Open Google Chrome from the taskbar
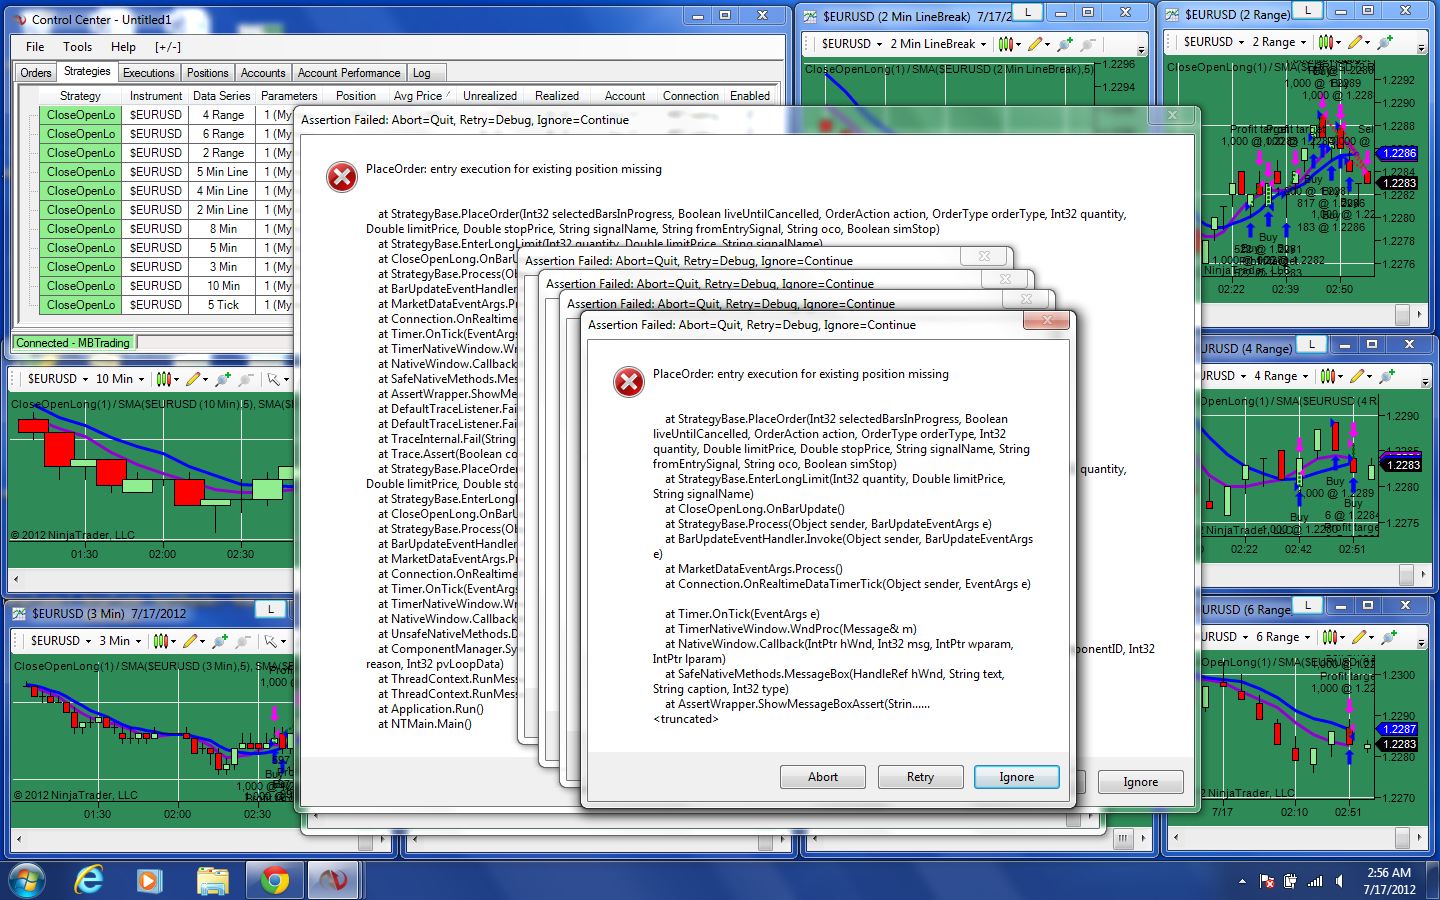Screen dimensions: 1440x900 274,880
